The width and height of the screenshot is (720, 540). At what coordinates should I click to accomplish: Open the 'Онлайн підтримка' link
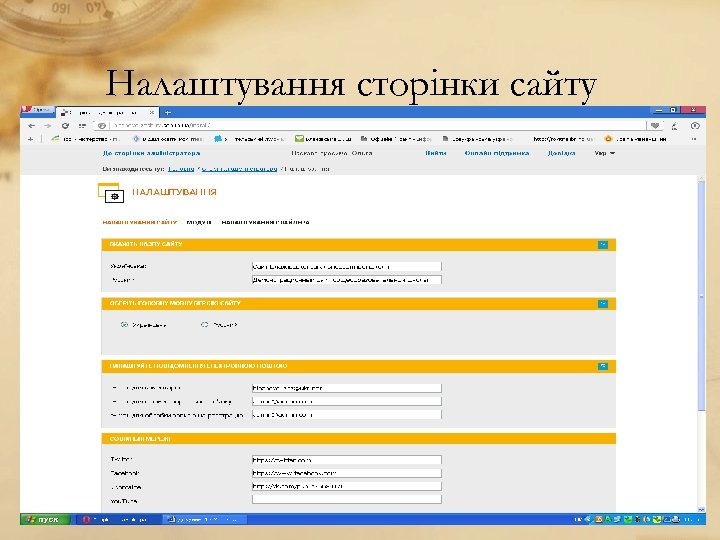[x=497, y=153]
